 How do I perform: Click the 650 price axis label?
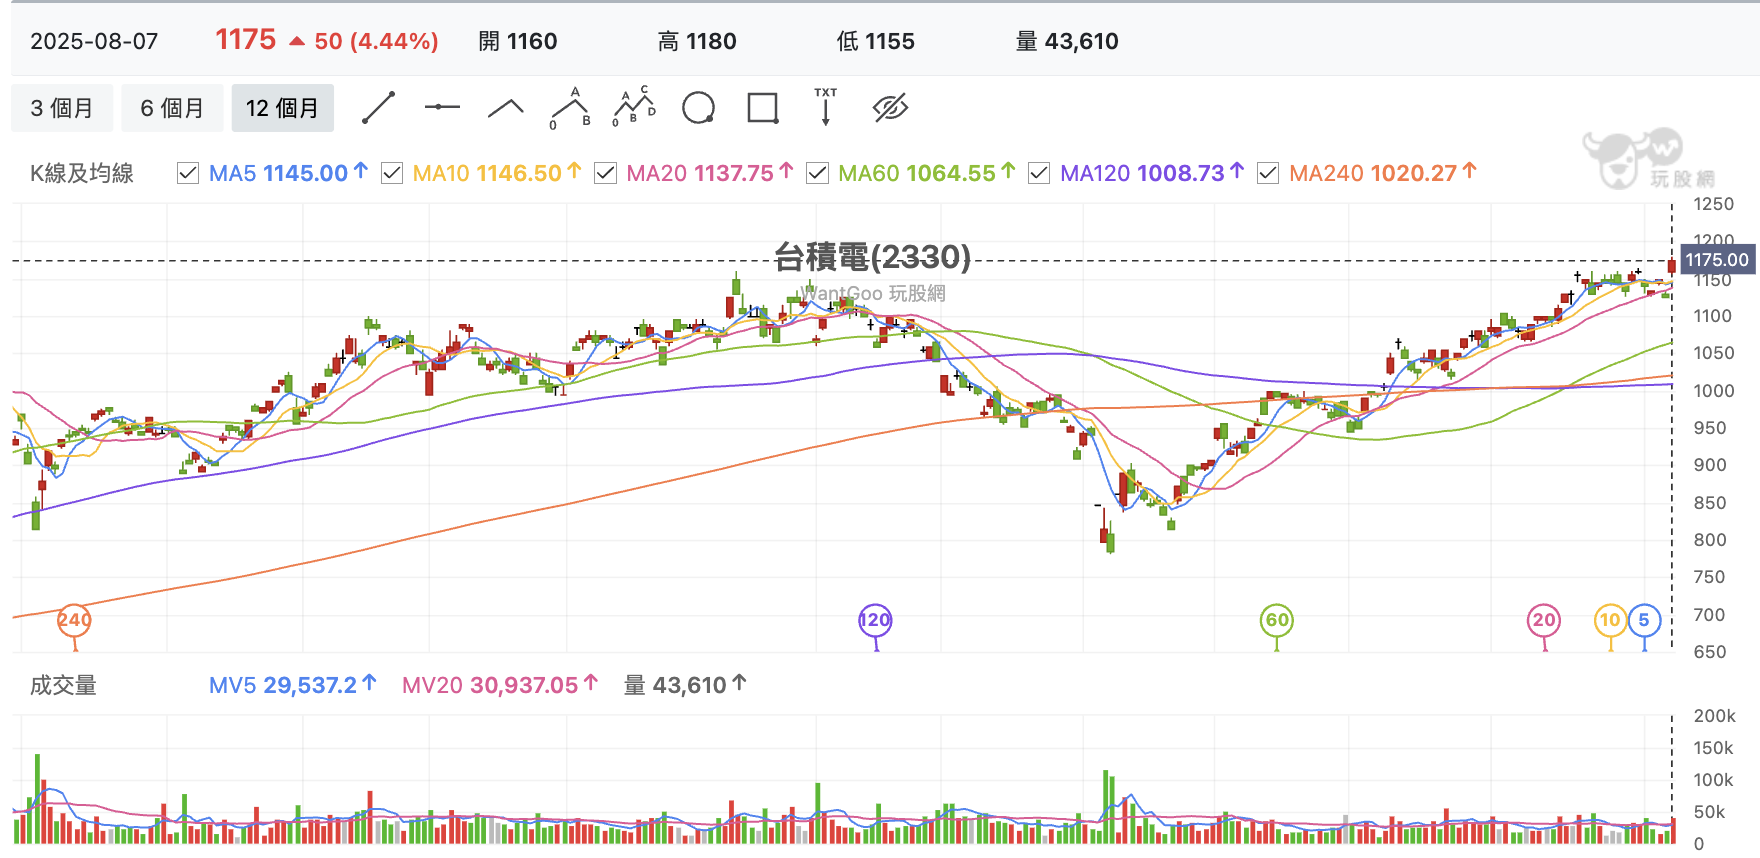[x=1709, y=652]
